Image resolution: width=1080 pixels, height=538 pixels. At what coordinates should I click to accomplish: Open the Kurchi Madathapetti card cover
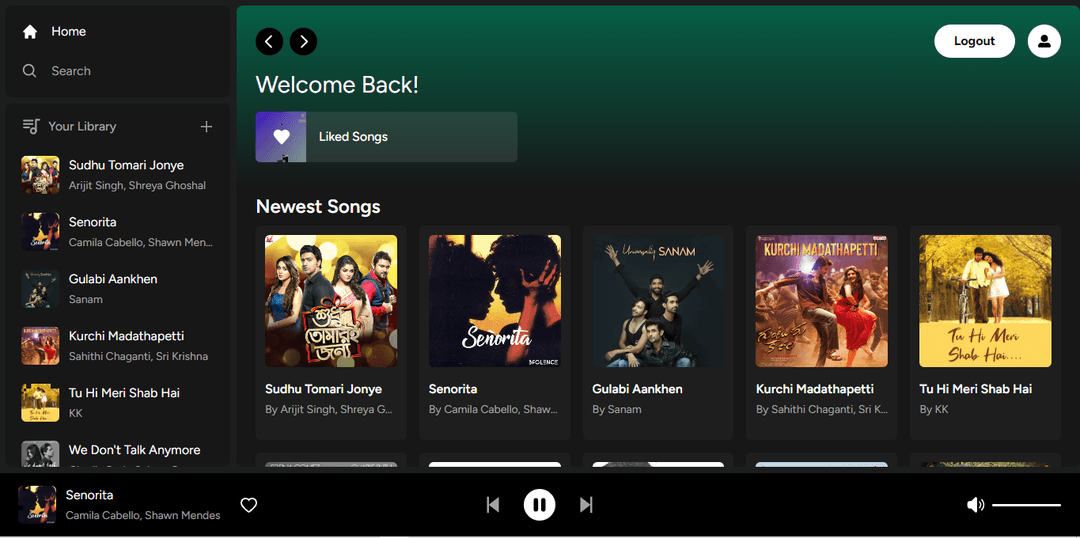[822, 301]
